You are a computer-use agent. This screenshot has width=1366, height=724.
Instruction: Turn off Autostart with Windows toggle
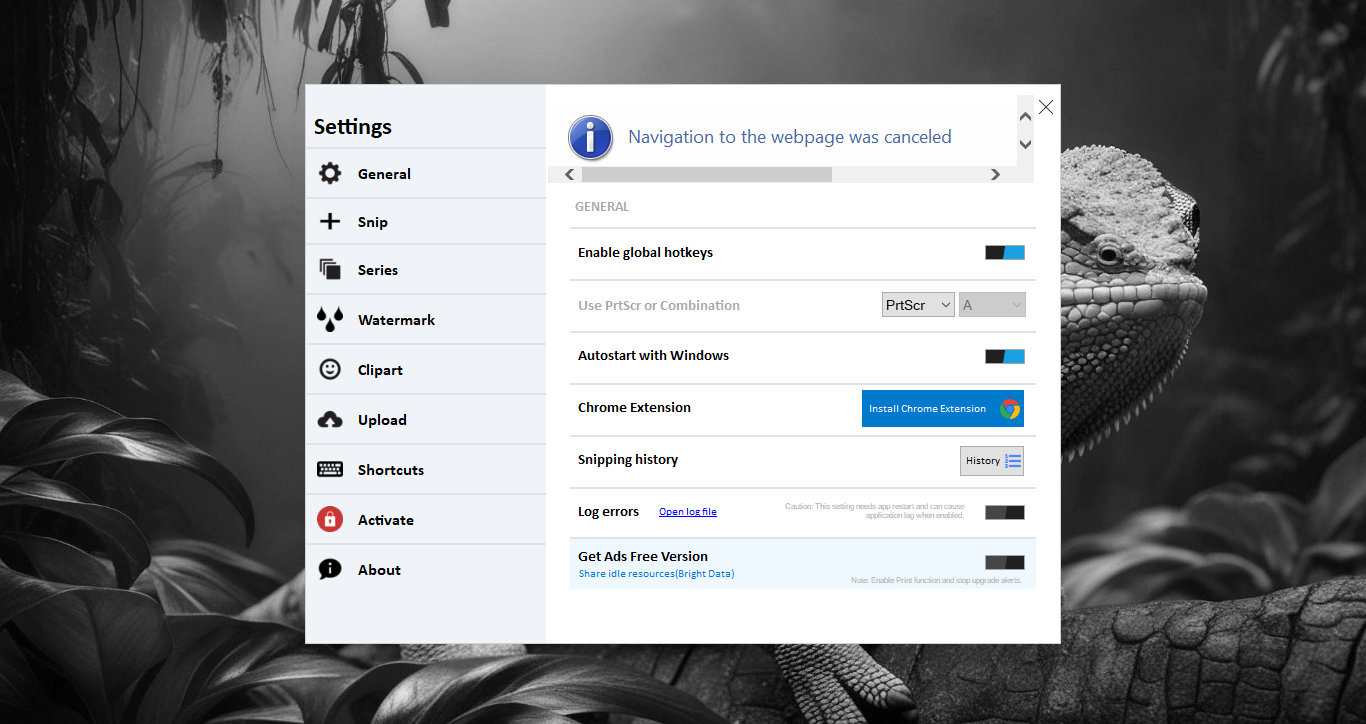tap(1004, 356)
